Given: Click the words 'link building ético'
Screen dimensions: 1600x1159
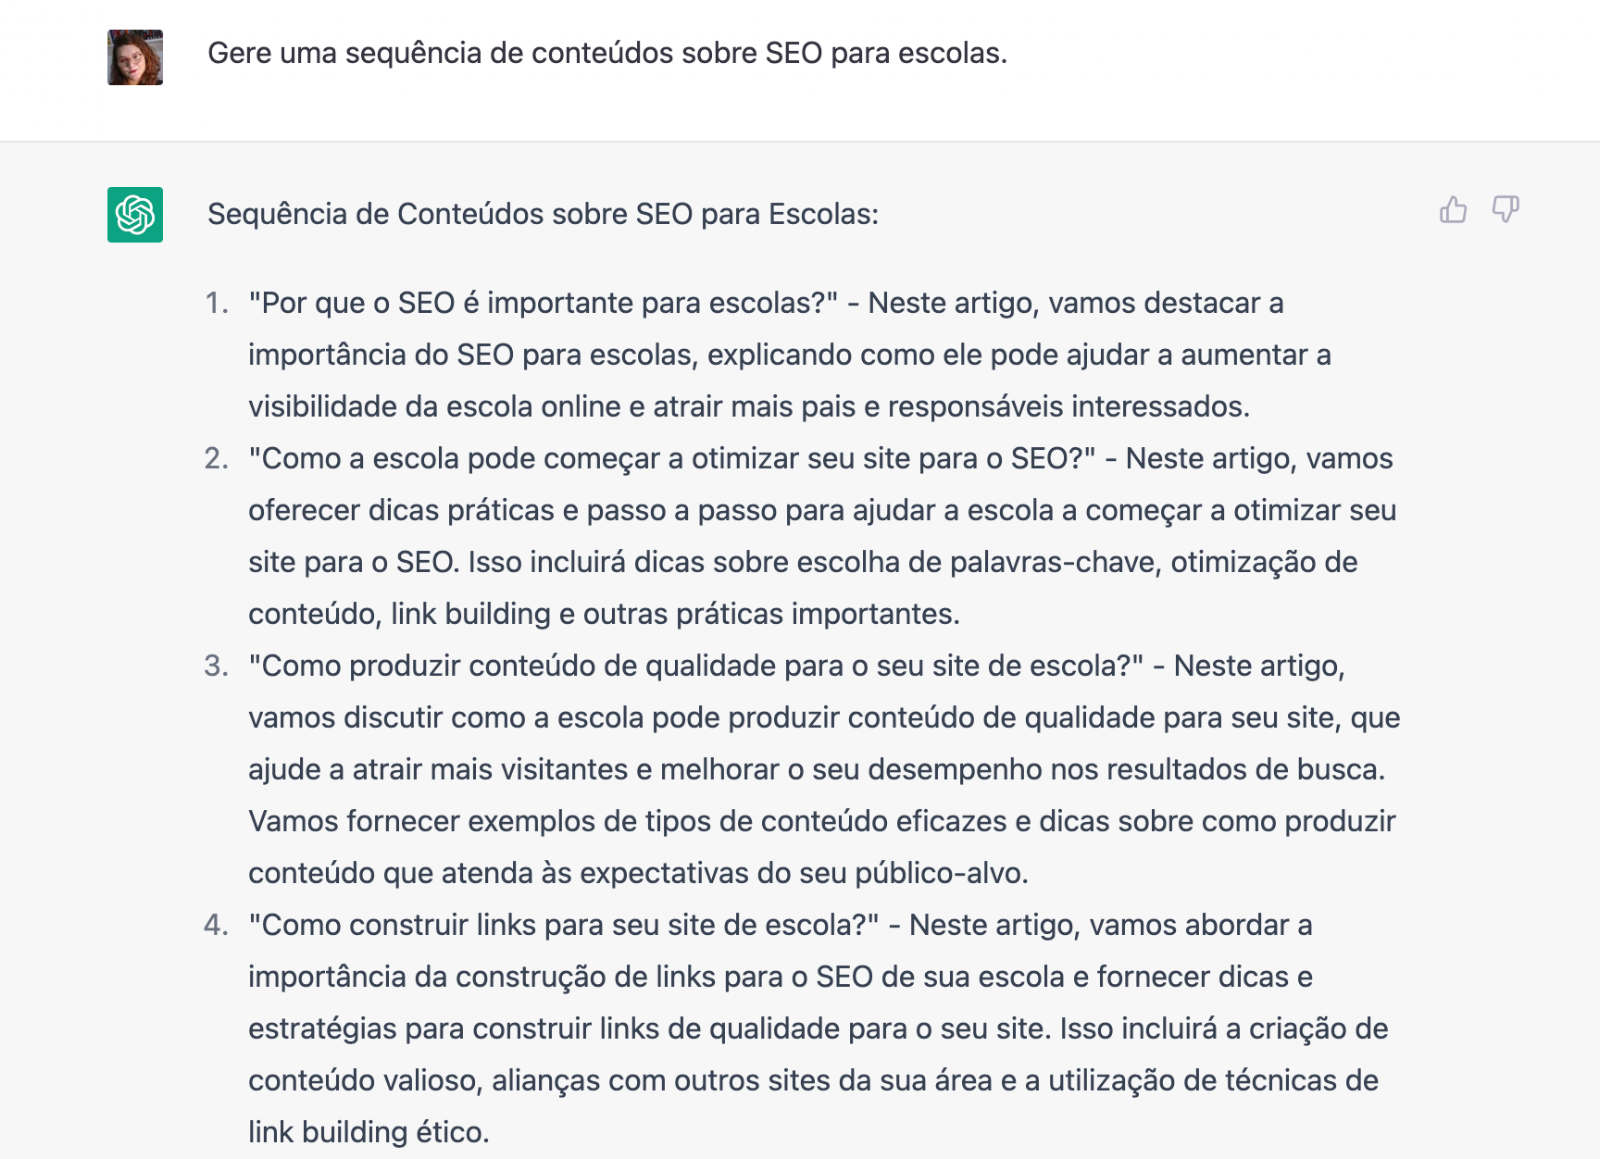Looking at the screenshot, I should point(368,1132).
